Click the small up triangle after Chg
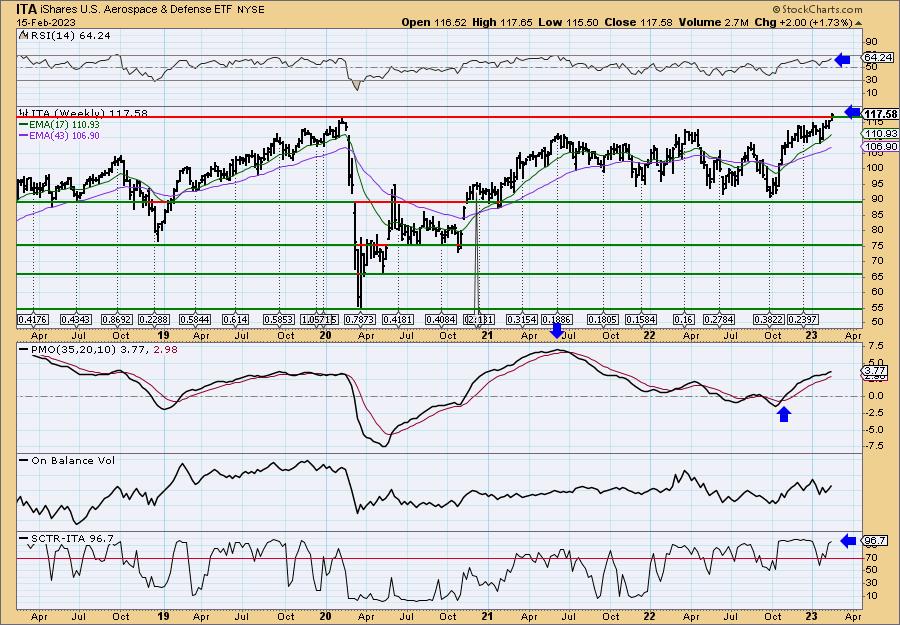The width and height of the screenshot is (900, 625). point(859,23)
